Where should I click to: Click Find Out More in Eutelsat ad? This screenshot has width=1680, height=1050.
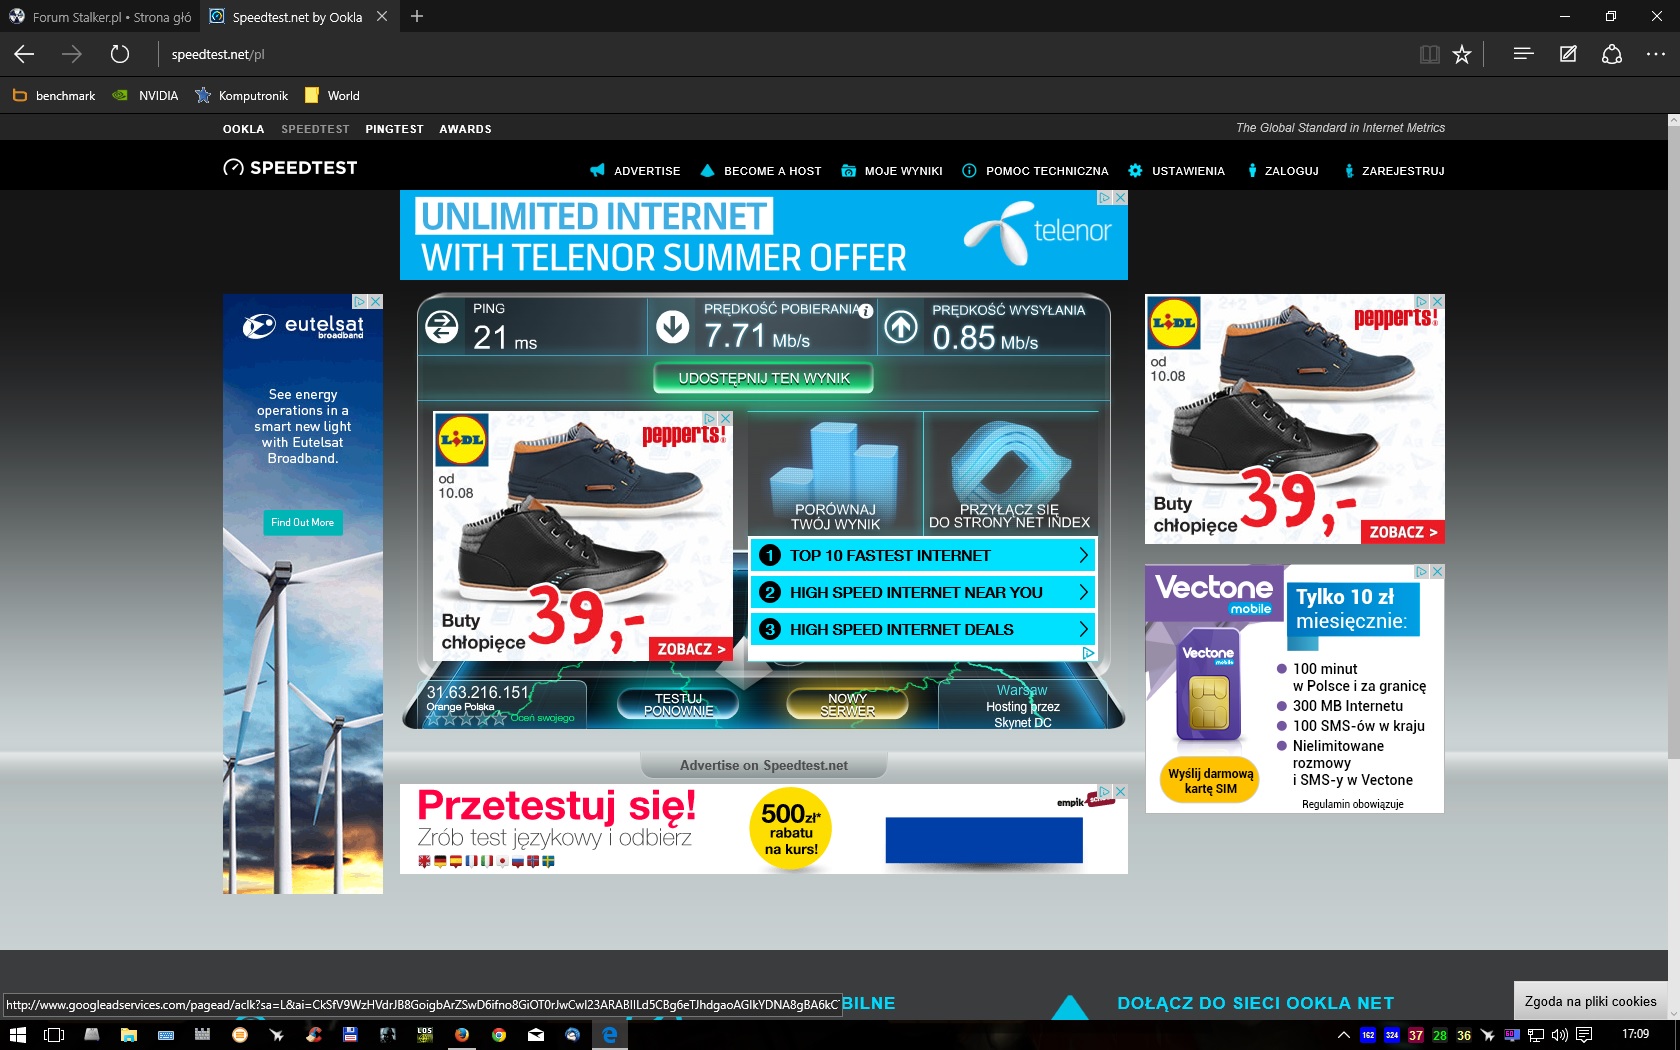coord(302,522)
